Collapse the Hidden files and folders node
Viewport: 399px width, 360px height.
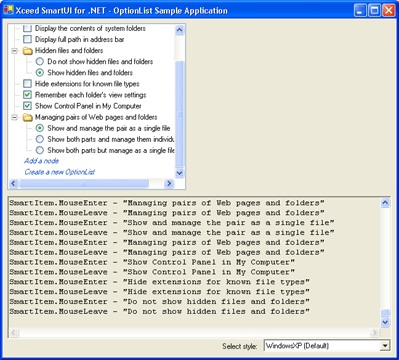pos(14,51)
